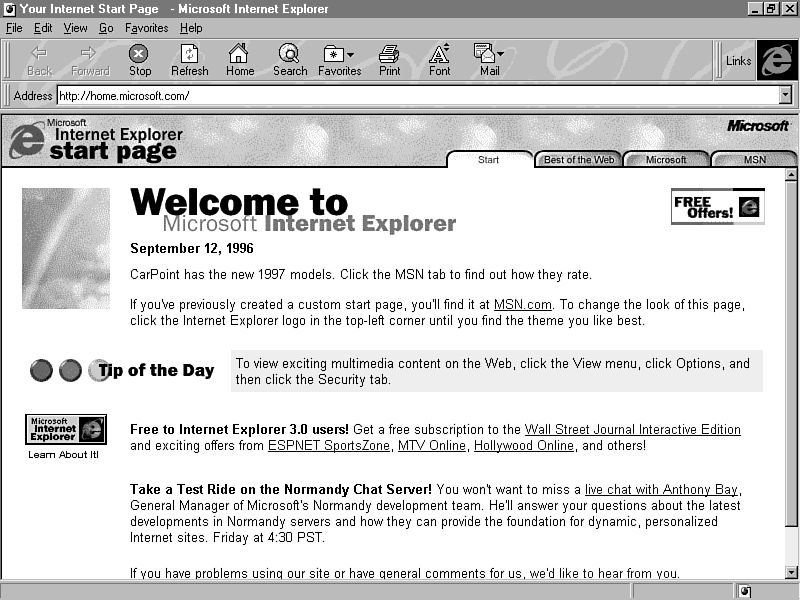Click the Forward arrow toolbar button

click(x=90, y=60)
